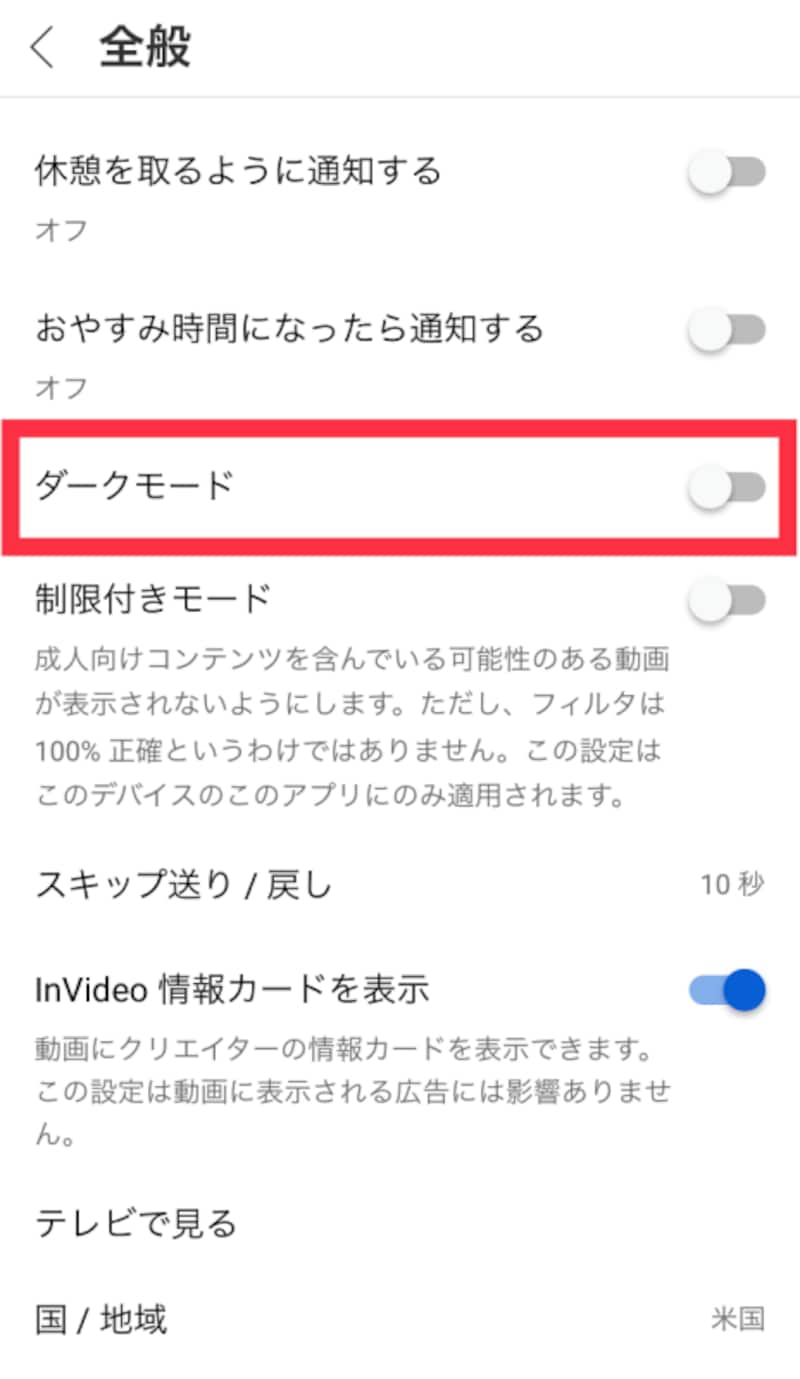Screen dimensions: 800x1379
Task: Click the オフ status under 休憩を取るように通知する
Action: (61, 231)
